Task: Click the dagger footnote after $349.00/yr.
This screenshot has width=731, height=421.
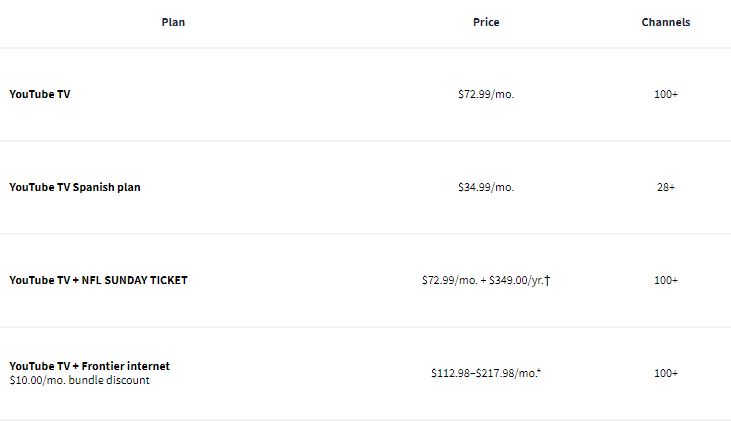Action: [548, 280]
